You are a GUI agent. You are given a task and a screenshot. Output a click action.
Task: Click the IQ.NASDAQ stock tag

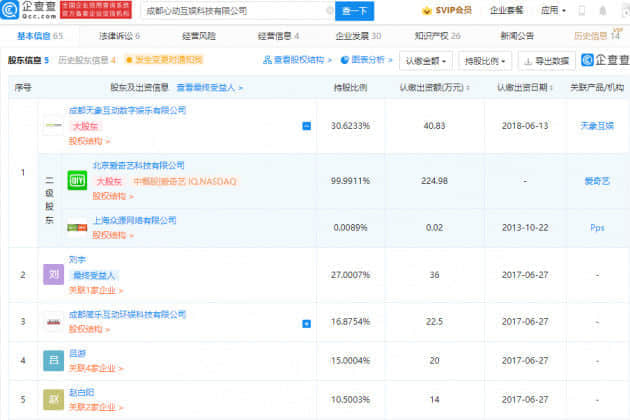184,181
